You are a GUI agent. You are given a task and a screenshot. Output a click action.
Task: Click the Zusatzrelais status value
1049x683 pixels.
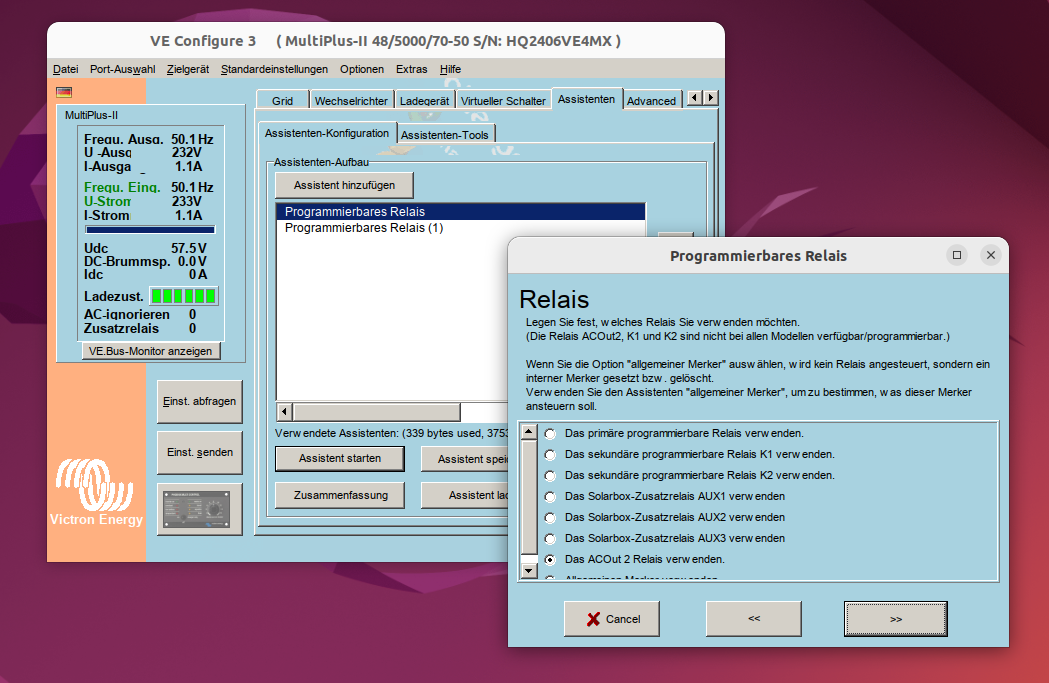click(193, 328)
